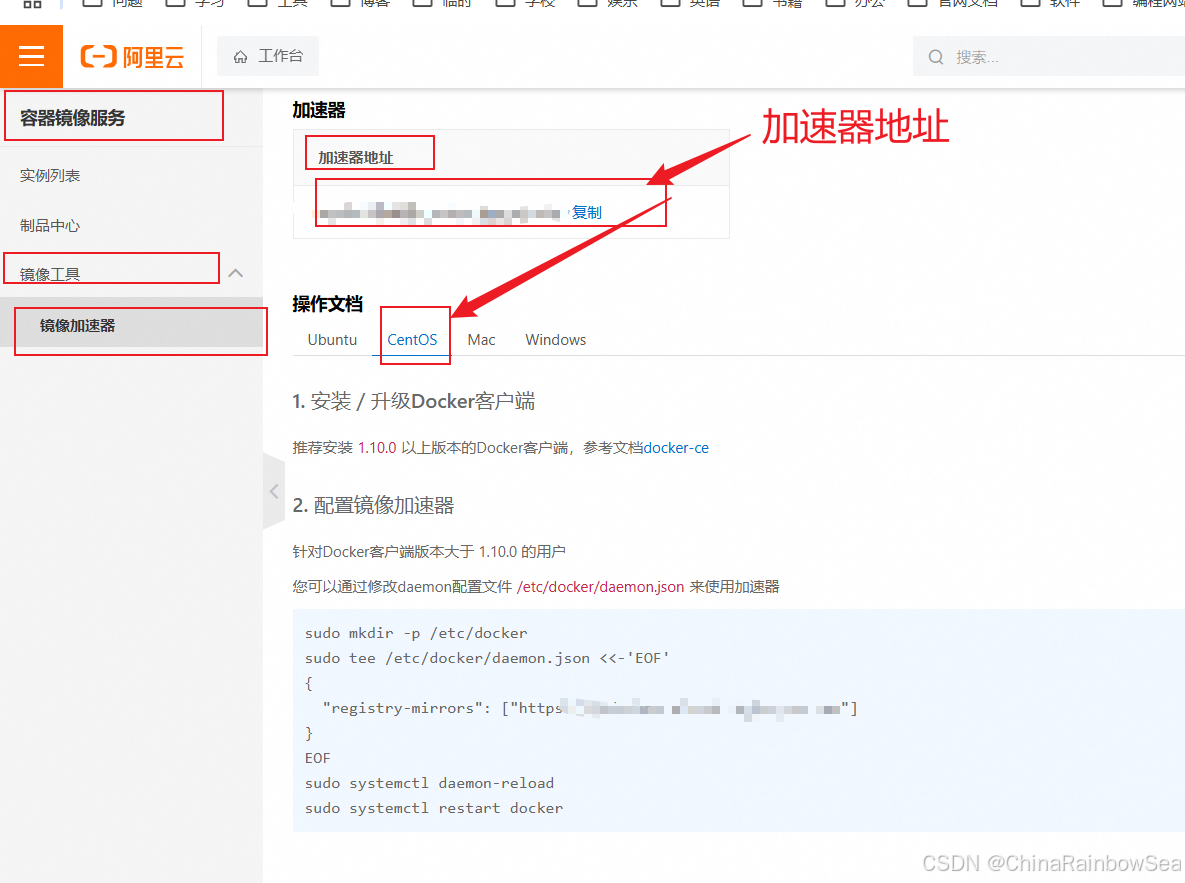Open 实例列表 in the sidebar
Screen dimensions: 1185x883
[50, 175]
